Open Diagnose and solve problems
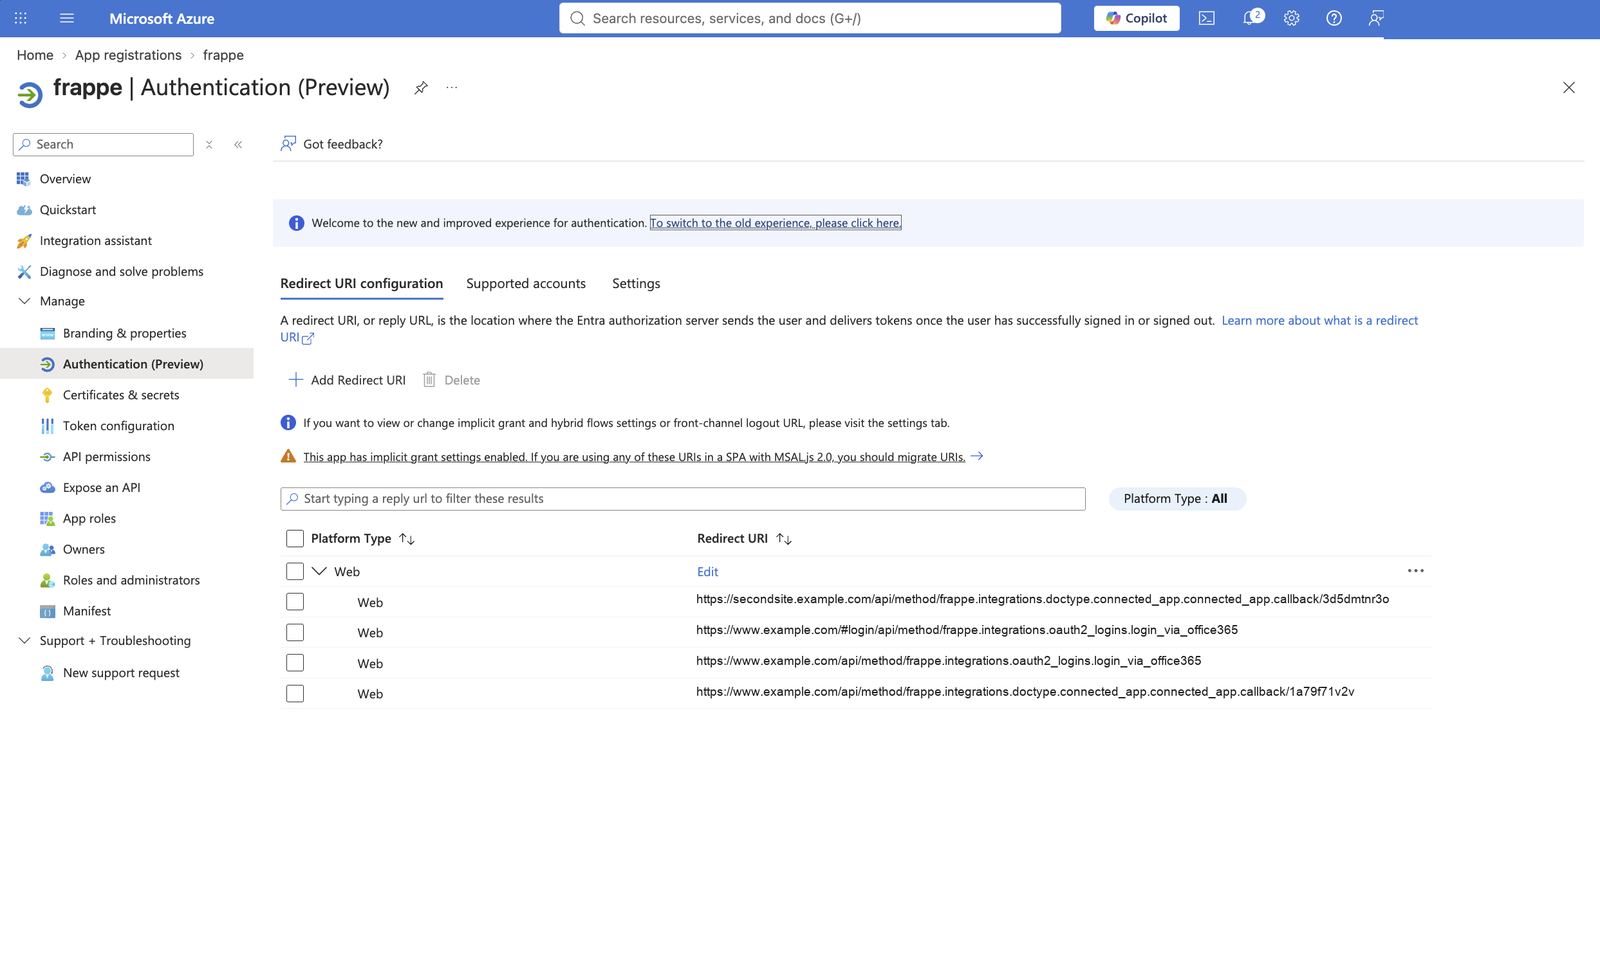1600x953 pixels. coord(121,272)
